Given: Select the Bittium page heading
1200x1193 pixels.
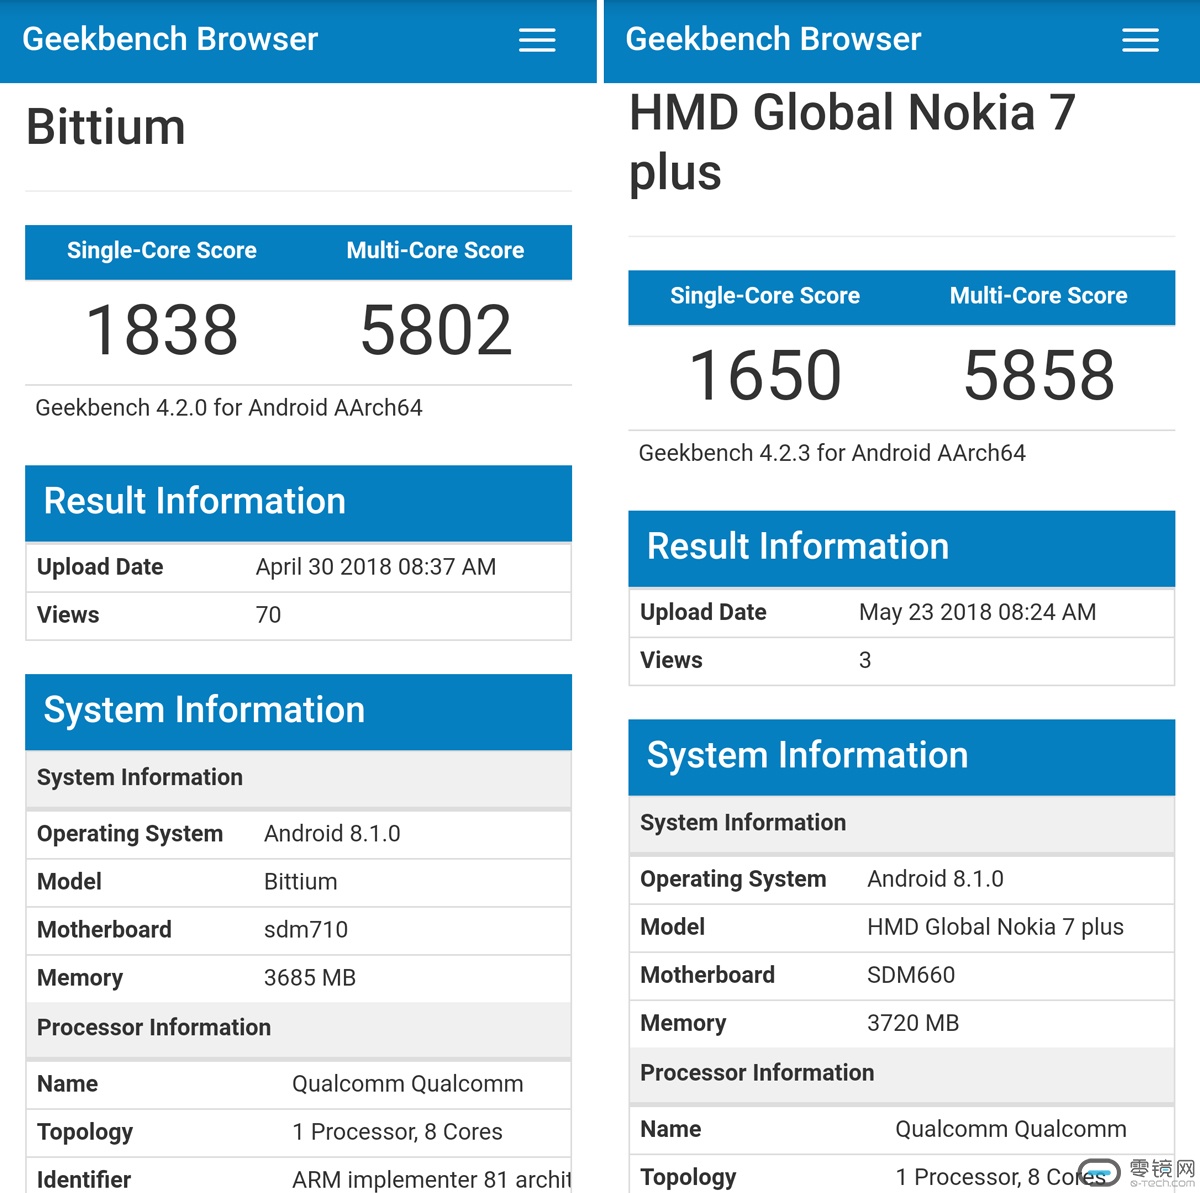Looking at the screenshot, I should click(106, 128).
